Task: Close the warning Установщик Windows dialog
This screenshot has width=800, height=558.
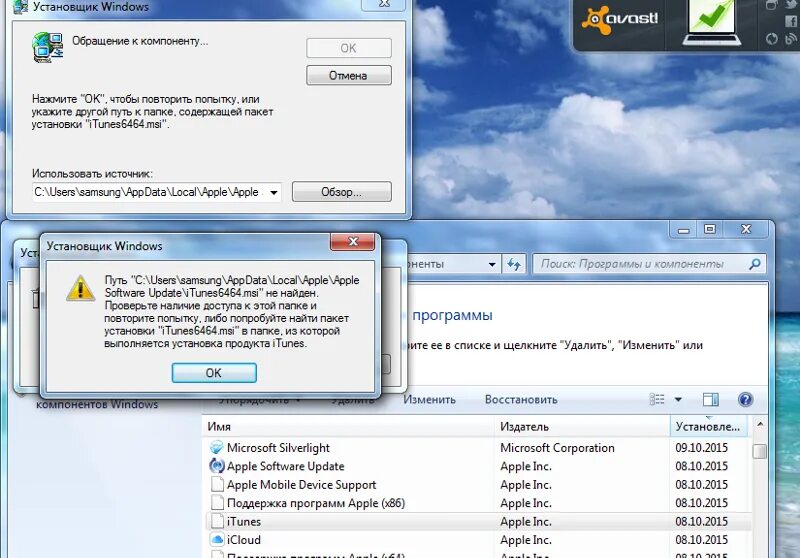Action: click(x=353, y=242)
